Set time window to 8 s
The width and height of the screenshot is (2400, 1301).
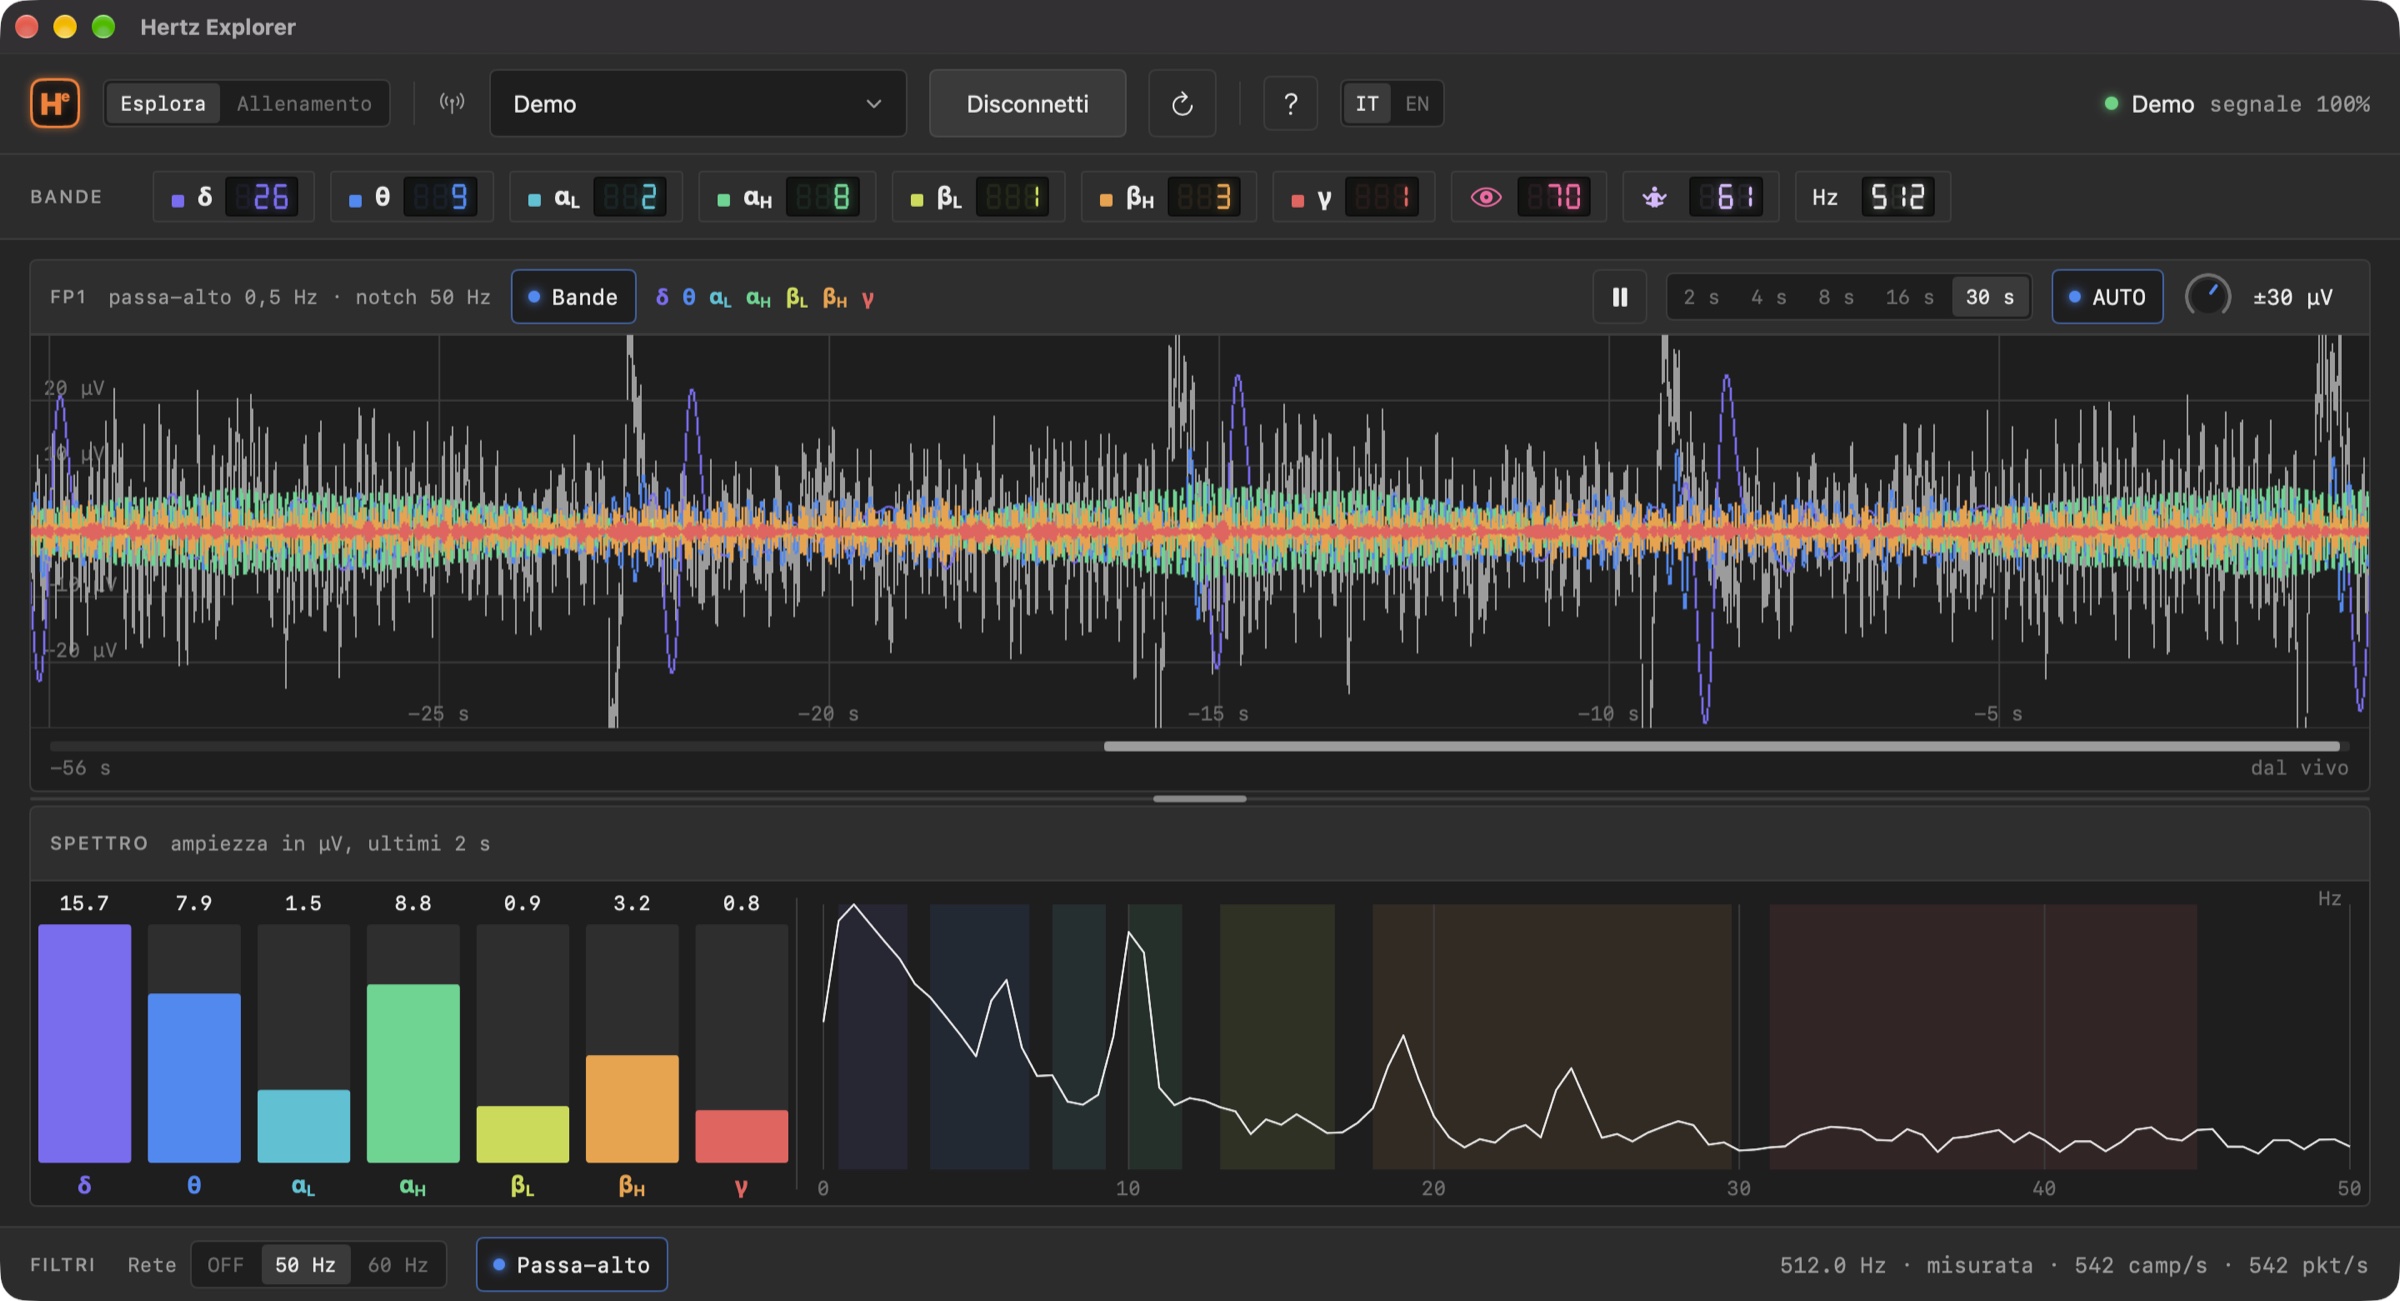click(1836, 297)
